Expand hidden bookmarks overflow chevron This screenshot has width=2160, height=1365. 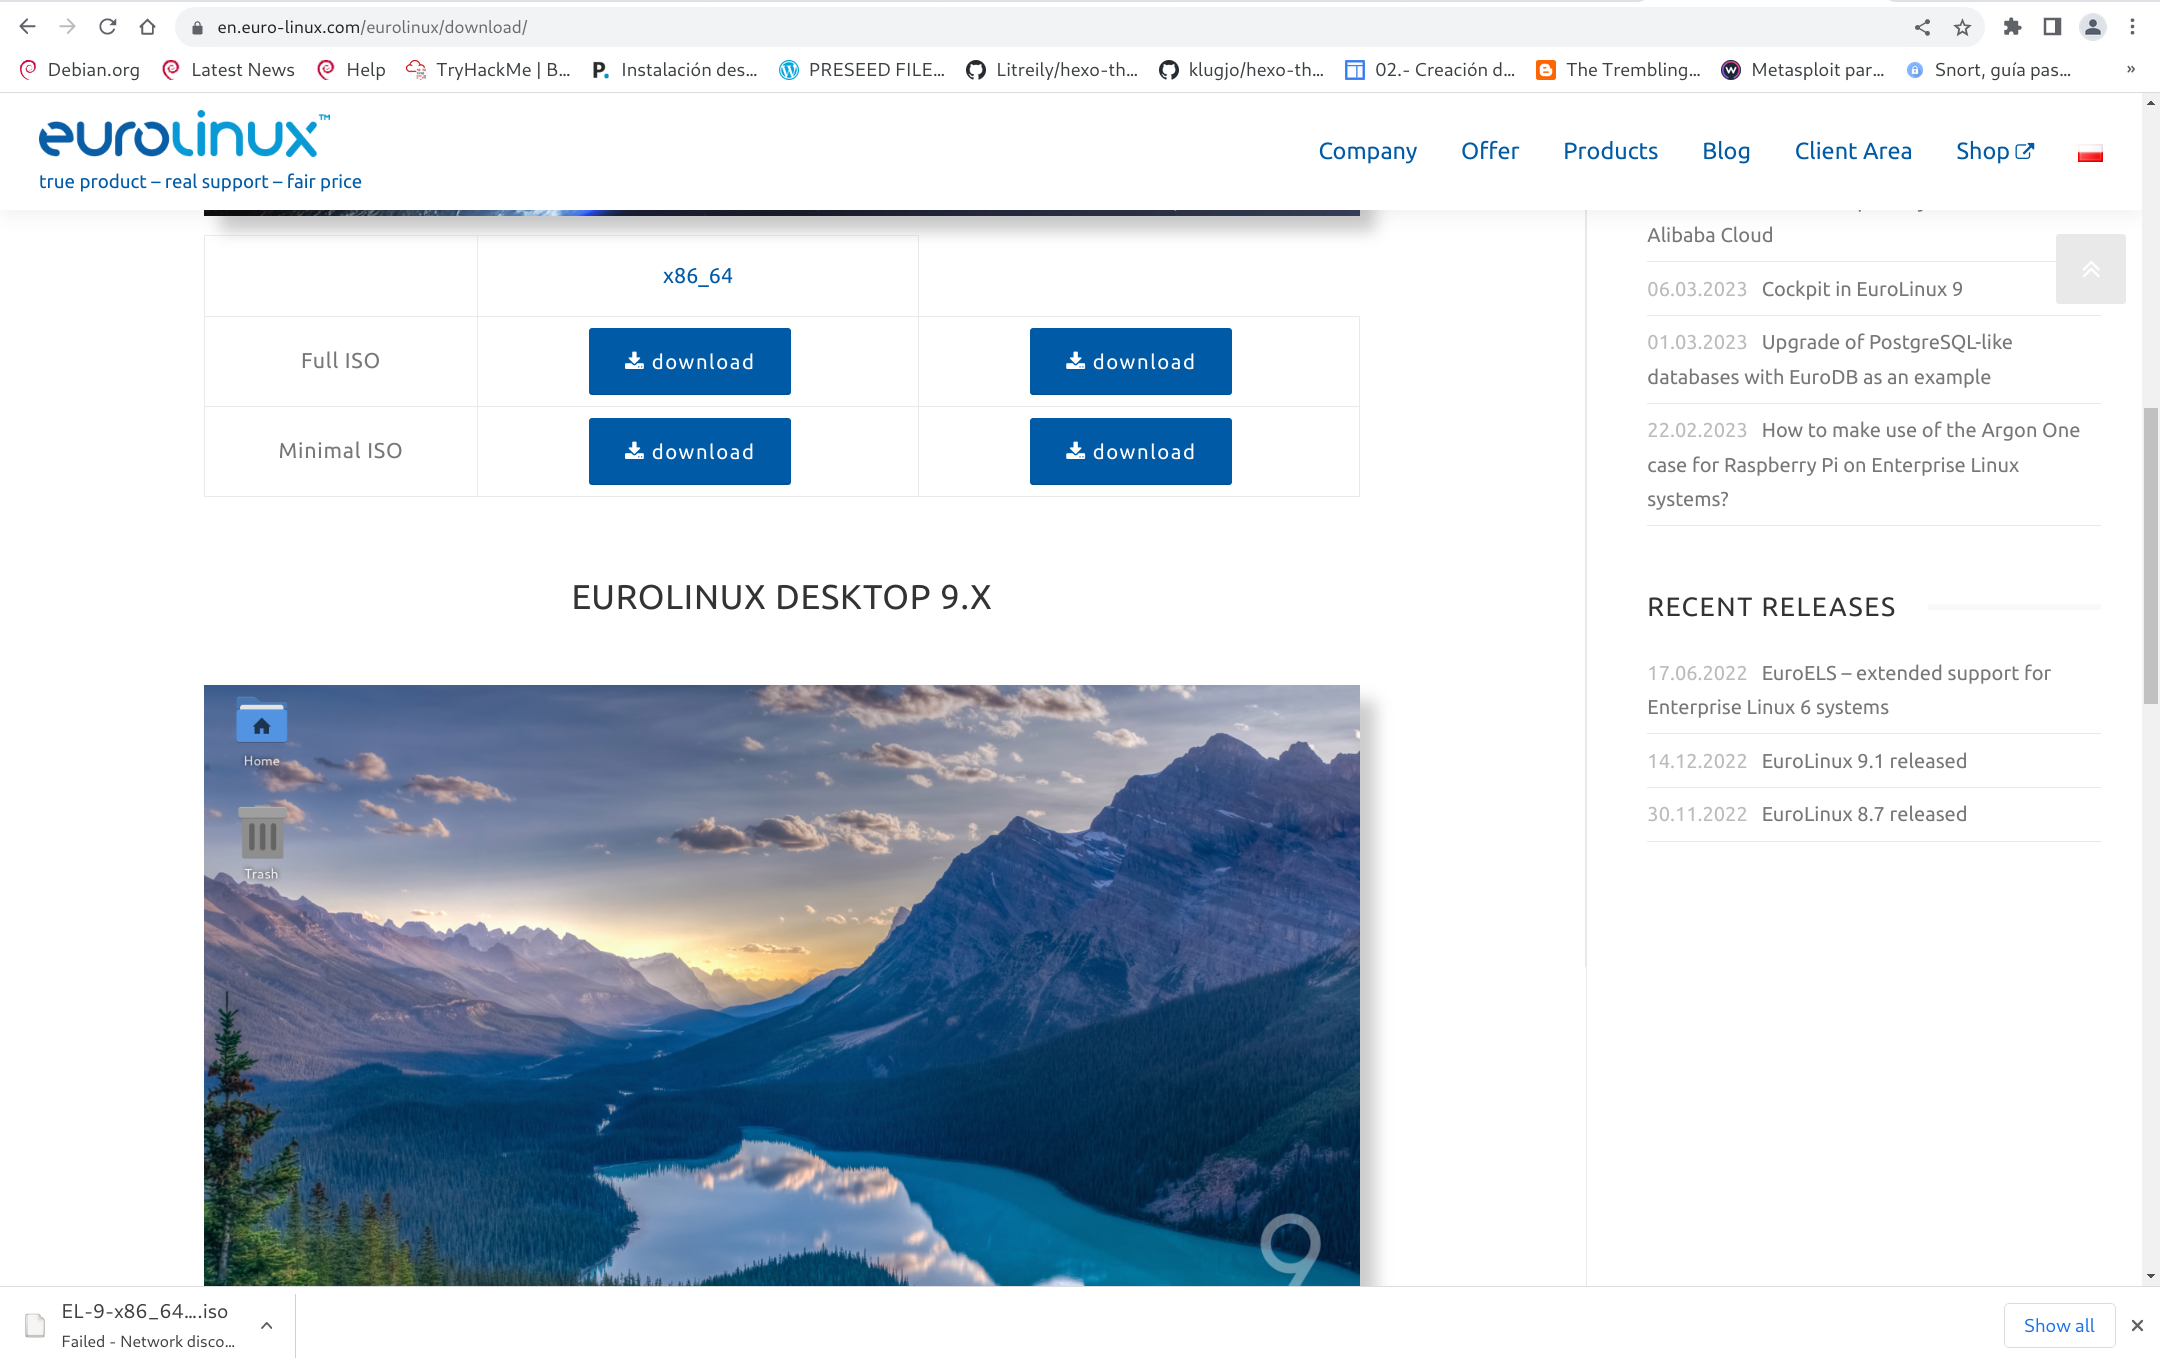tap(2130, 69)
